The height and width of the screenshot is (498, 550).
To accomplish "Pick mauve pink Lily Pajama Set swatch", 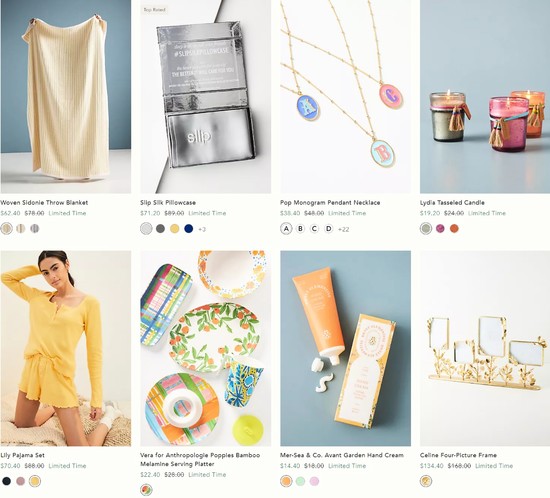I will [21, 481].
